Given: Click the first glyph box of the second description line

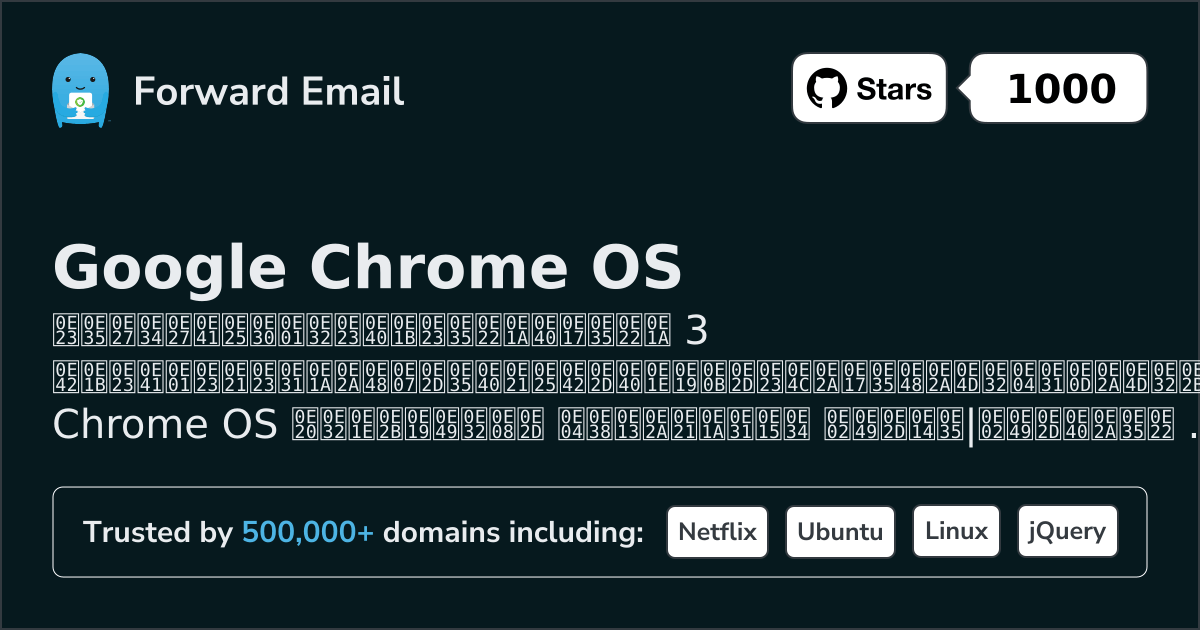Looking at the screenshot, I should 60,376.
